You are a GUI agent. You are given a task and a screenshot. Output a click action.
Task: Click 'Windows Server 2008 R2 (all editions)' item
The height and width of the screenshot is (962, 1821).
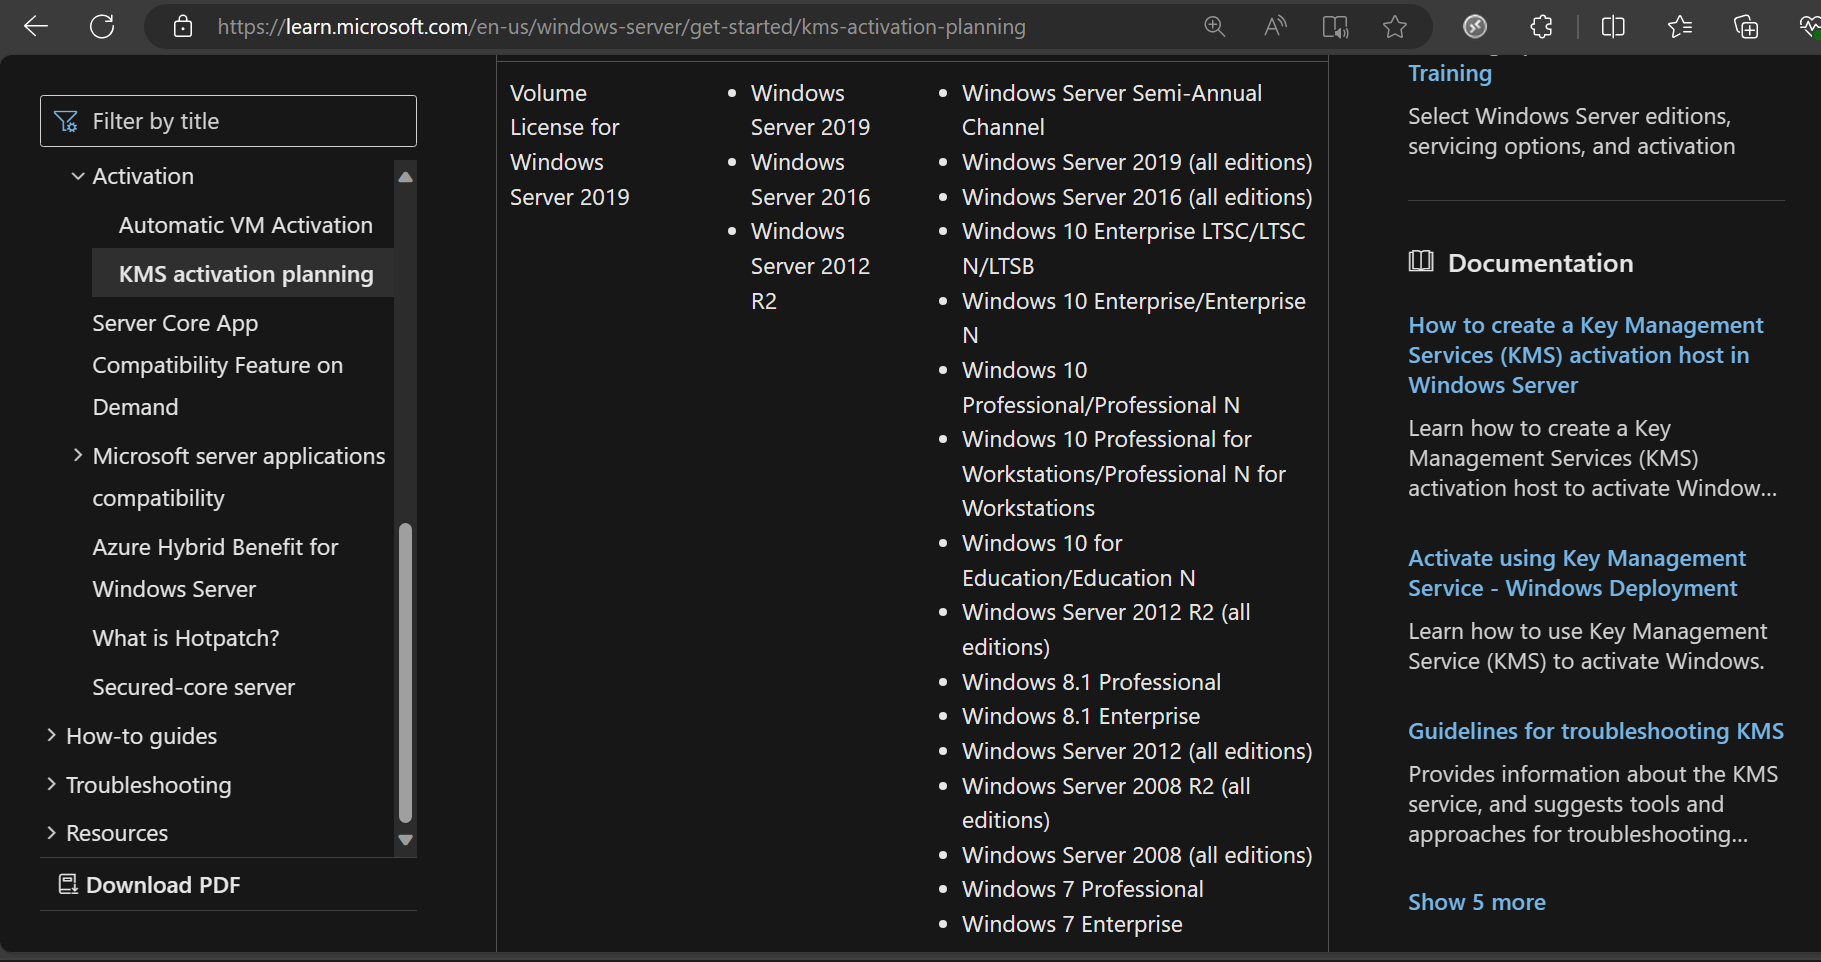pyautogui.click(x=1106, y=803)
